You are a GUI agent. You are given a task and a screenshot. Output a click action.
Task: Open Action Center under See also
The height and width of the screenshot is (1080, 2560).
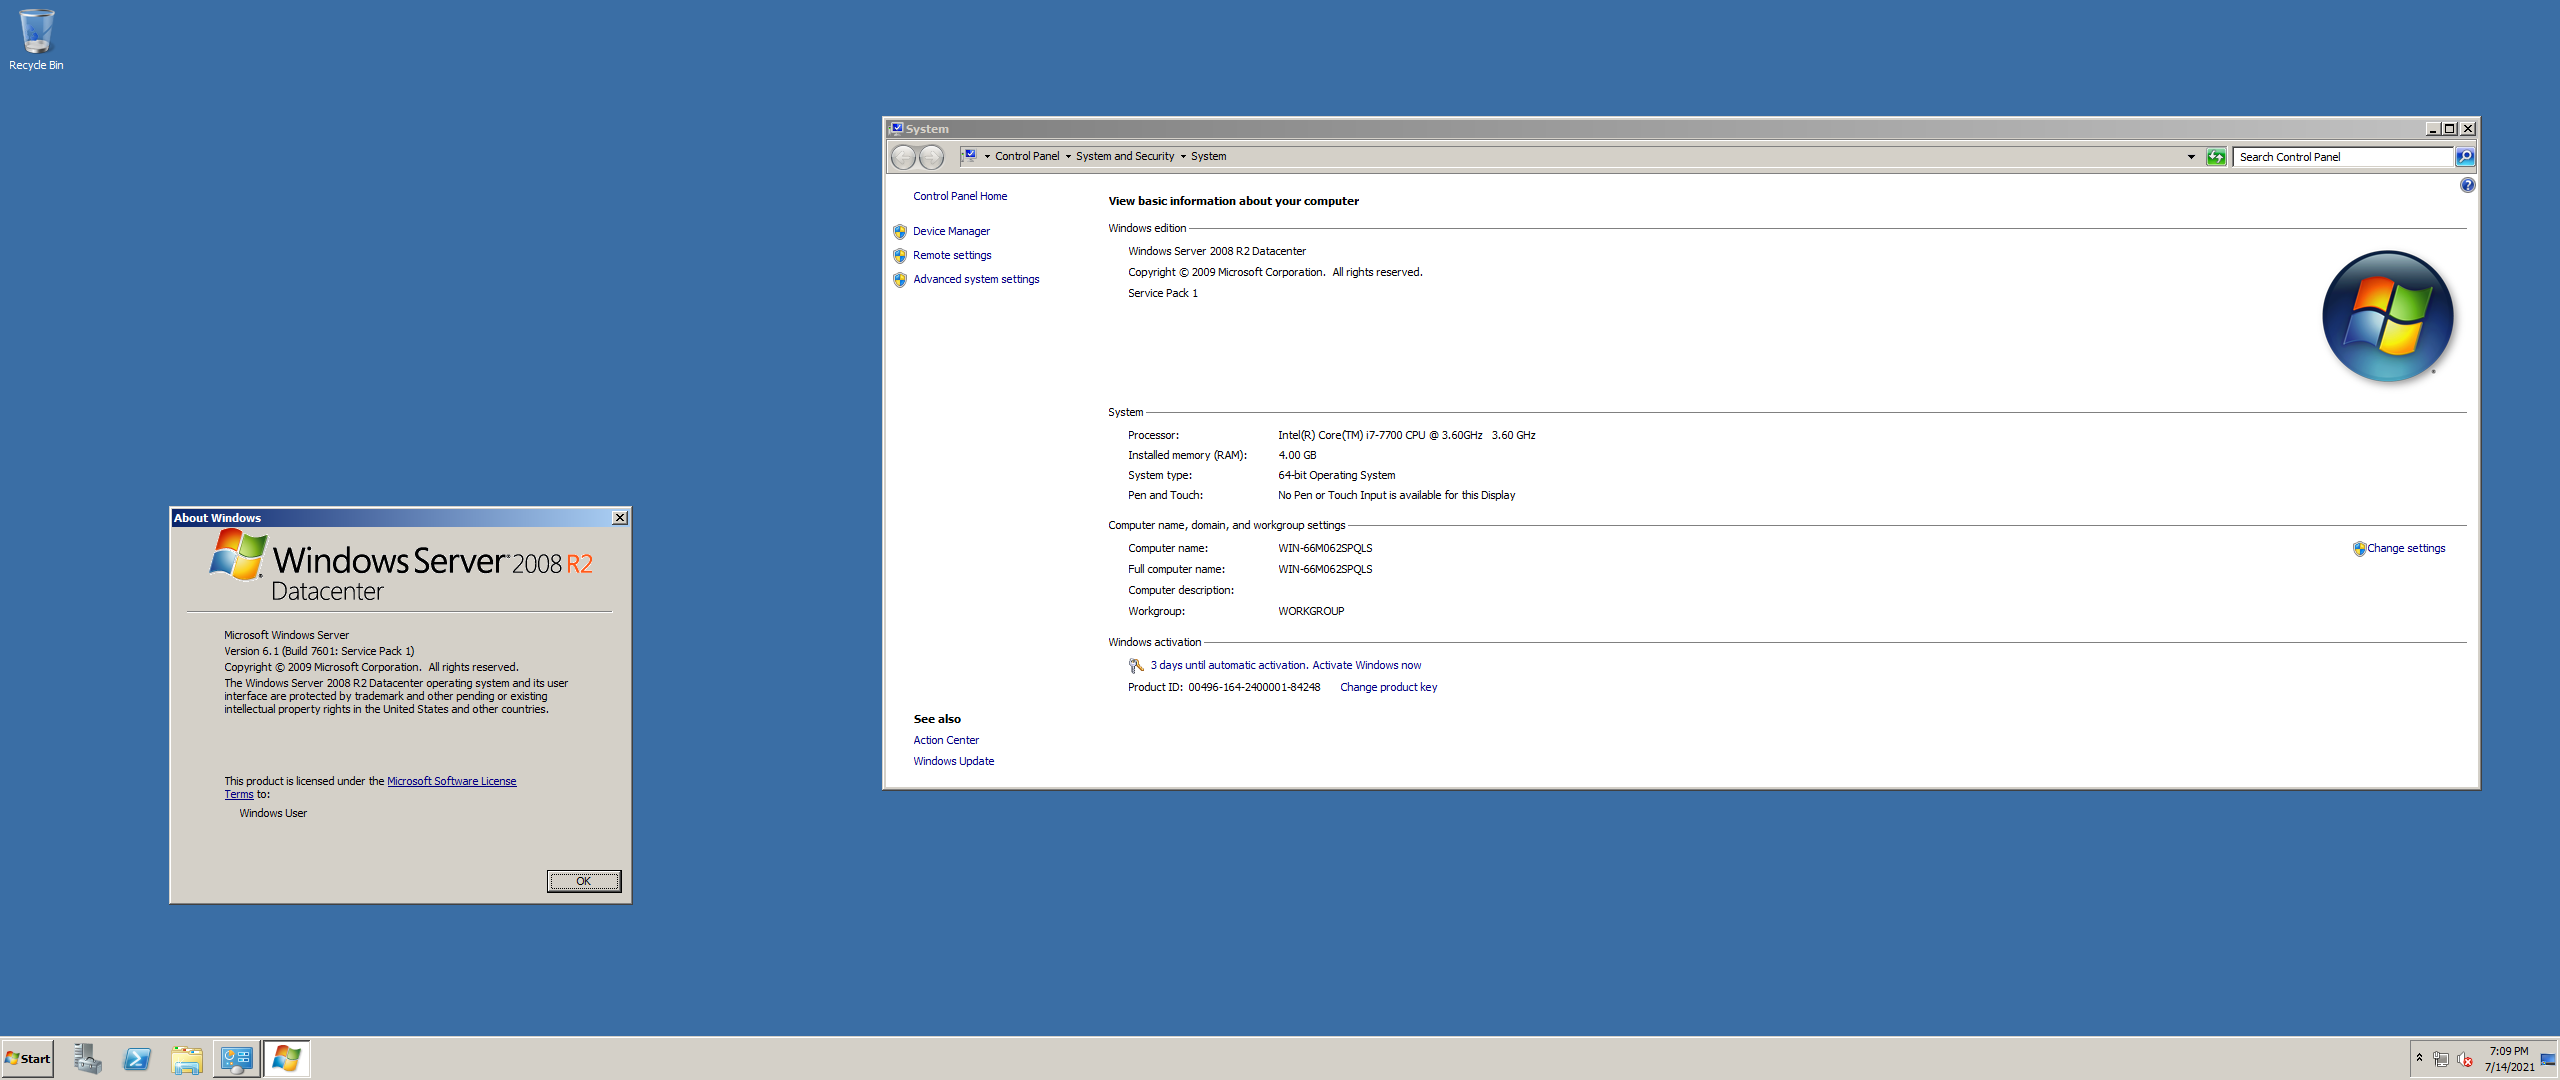pyautogui.click(x=946, y=740)
